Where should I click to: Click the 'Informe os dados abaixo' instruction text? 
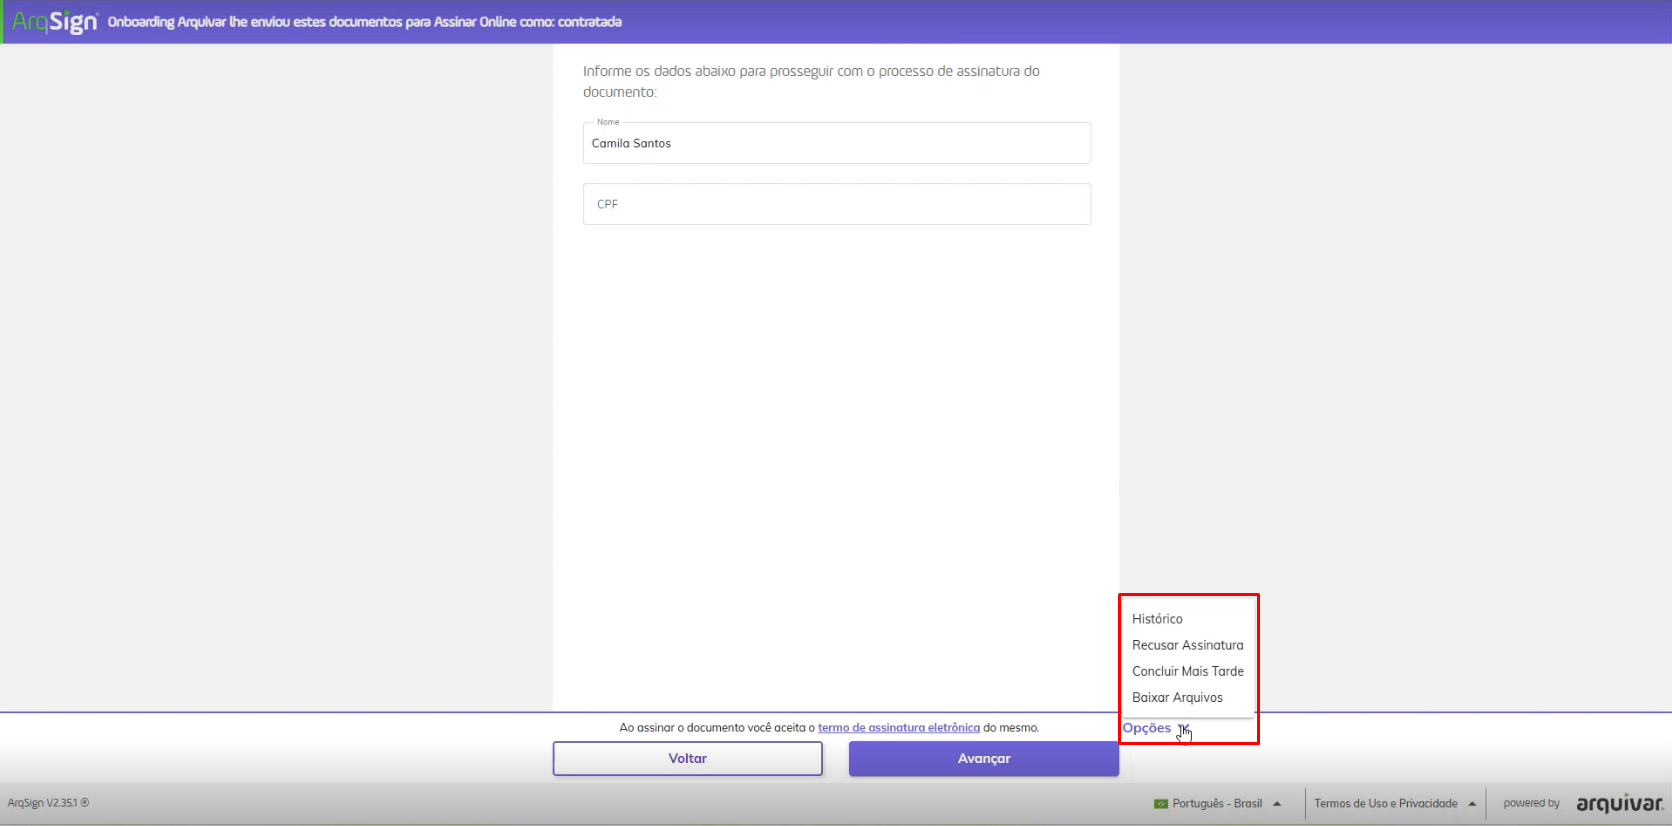811,81
